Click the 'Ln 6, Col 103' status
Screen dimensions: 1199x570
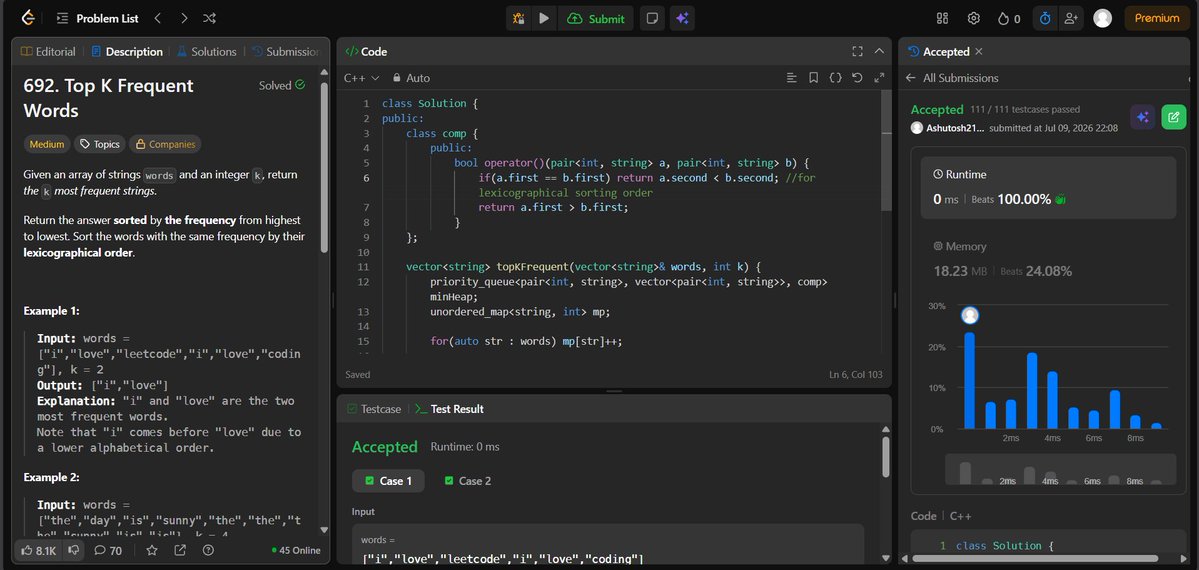tap(856, 375)
